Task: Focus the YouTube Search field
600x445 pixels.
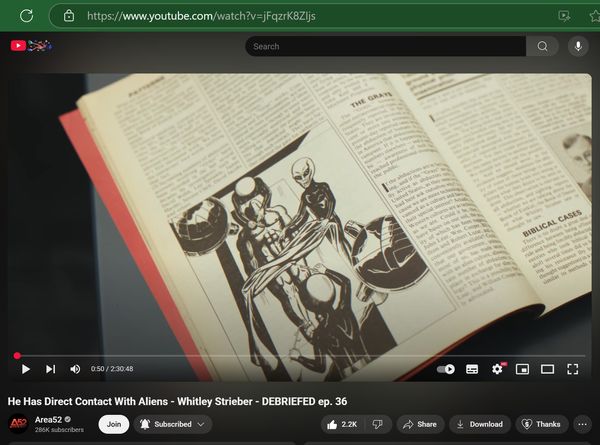Action: pos(385,46)
